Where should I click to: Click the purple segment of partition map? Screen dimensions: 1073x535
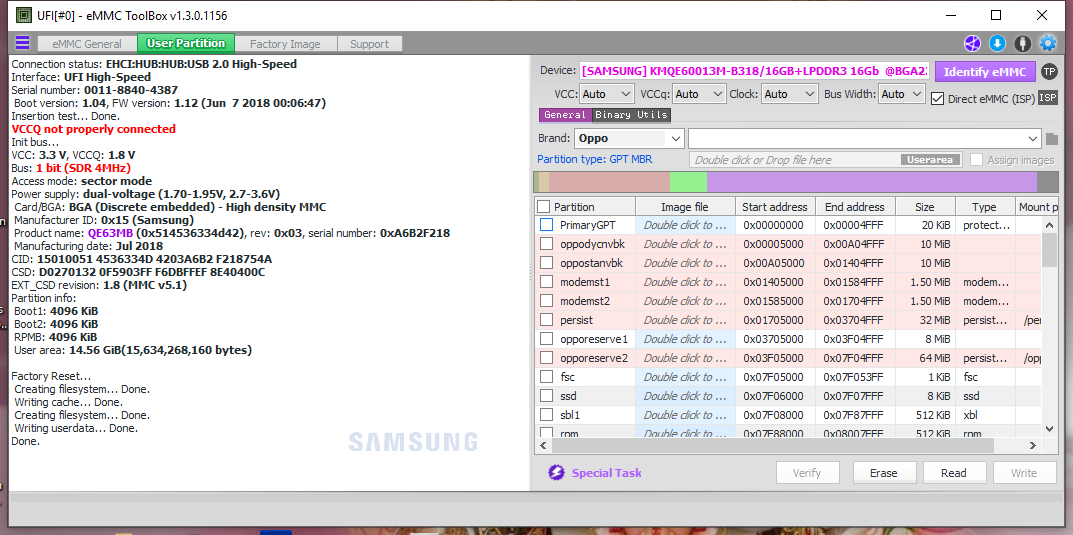tap(872, 182)
